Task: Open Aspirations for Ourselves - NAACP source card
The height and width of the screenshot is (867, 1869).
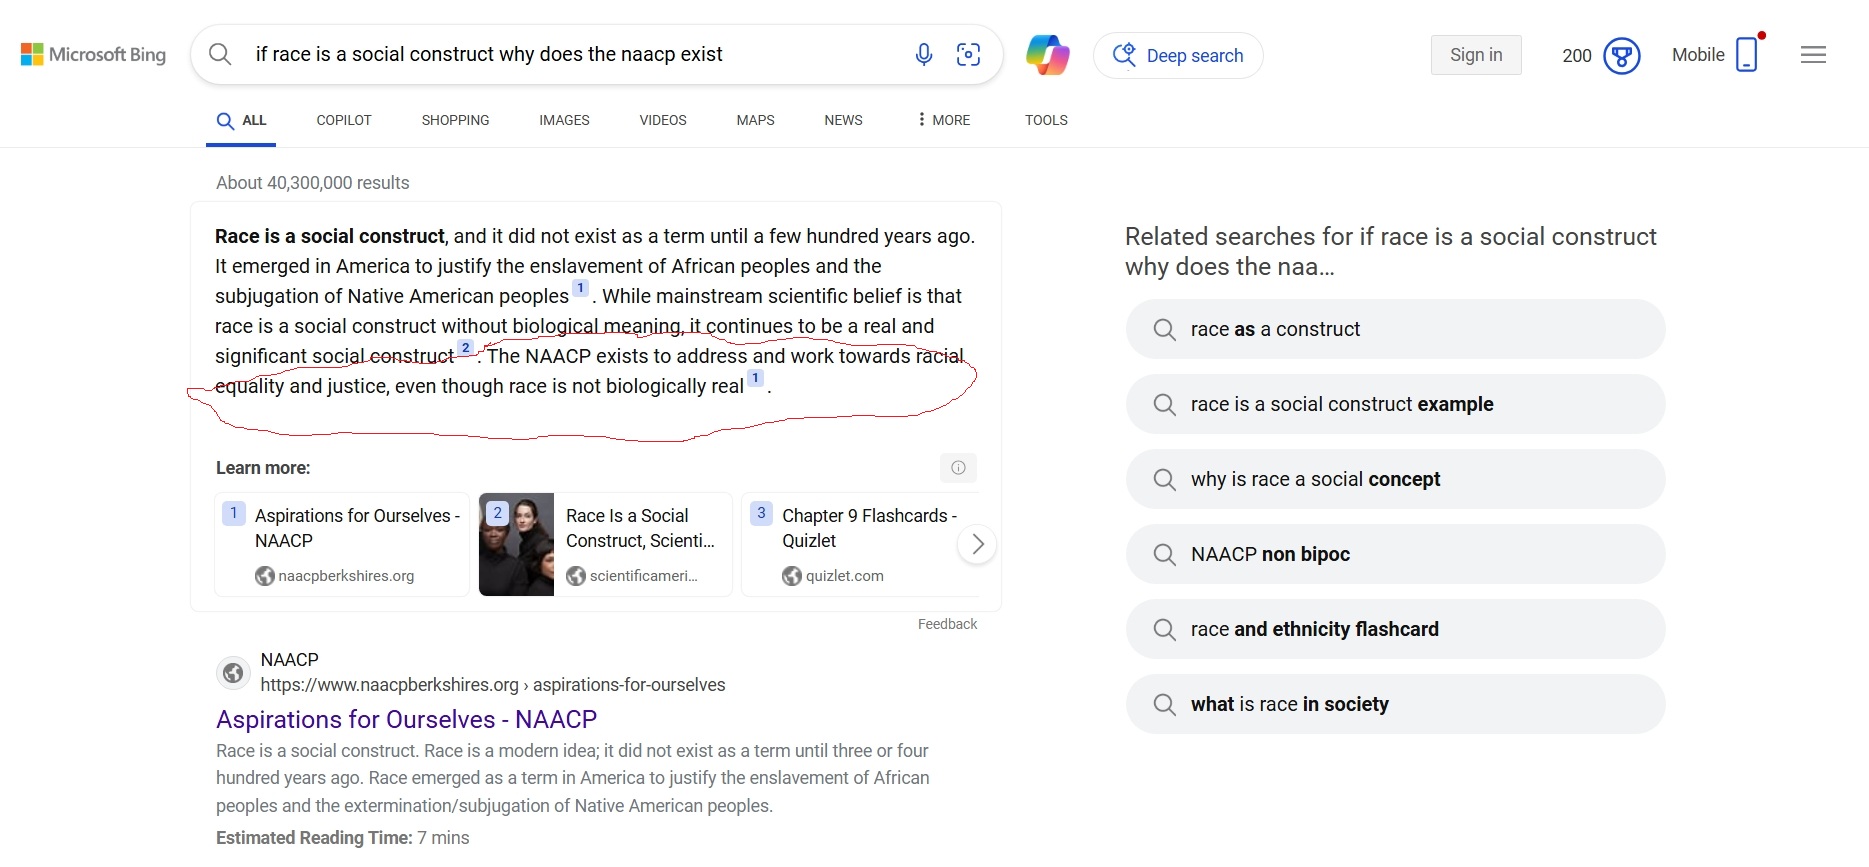Action: tap(342, 545)
